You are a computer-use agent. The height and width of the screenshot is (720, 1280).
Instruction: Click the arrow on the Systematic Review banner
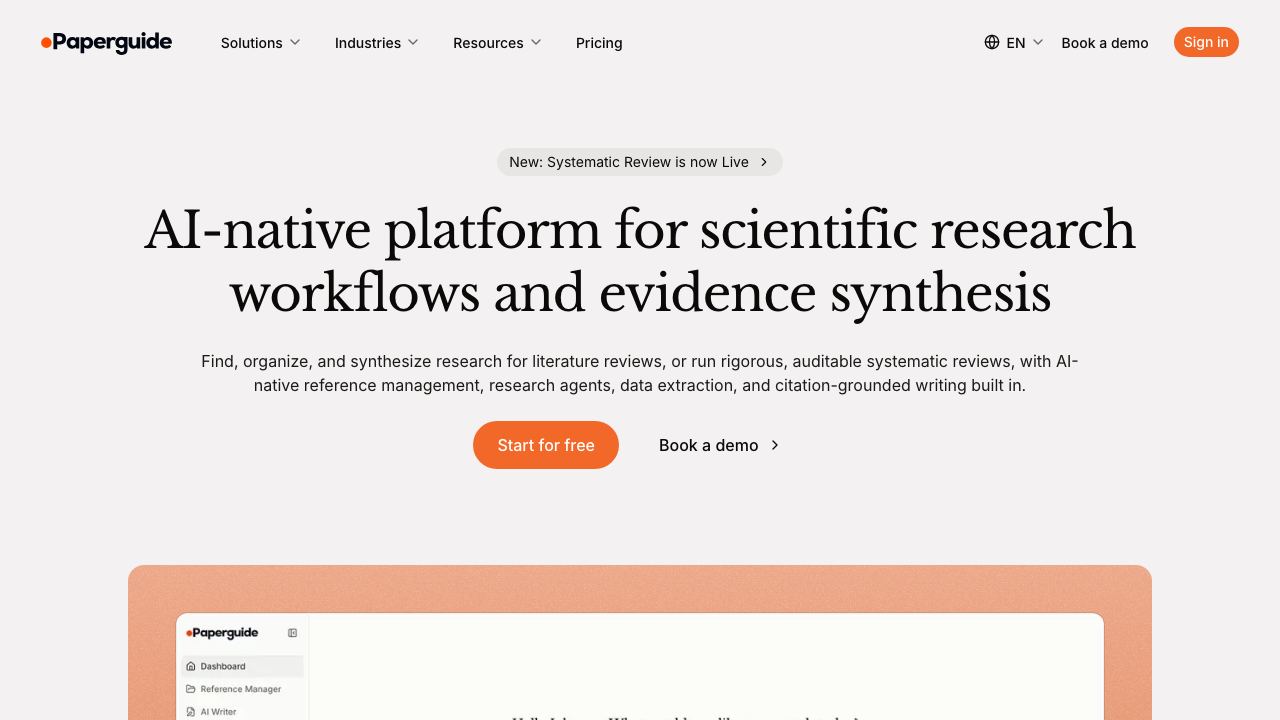pos(764,162)
